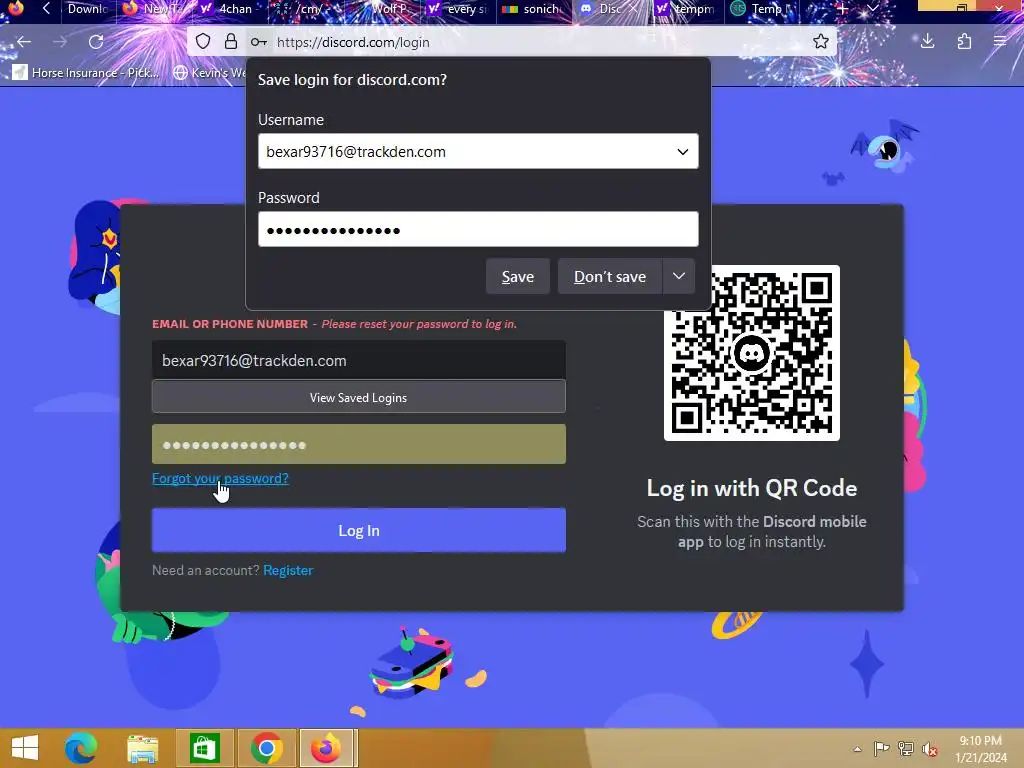The image size is (1024, 768).
Task: Focus the Discord email or phone field
Action: tap(359, 360)
